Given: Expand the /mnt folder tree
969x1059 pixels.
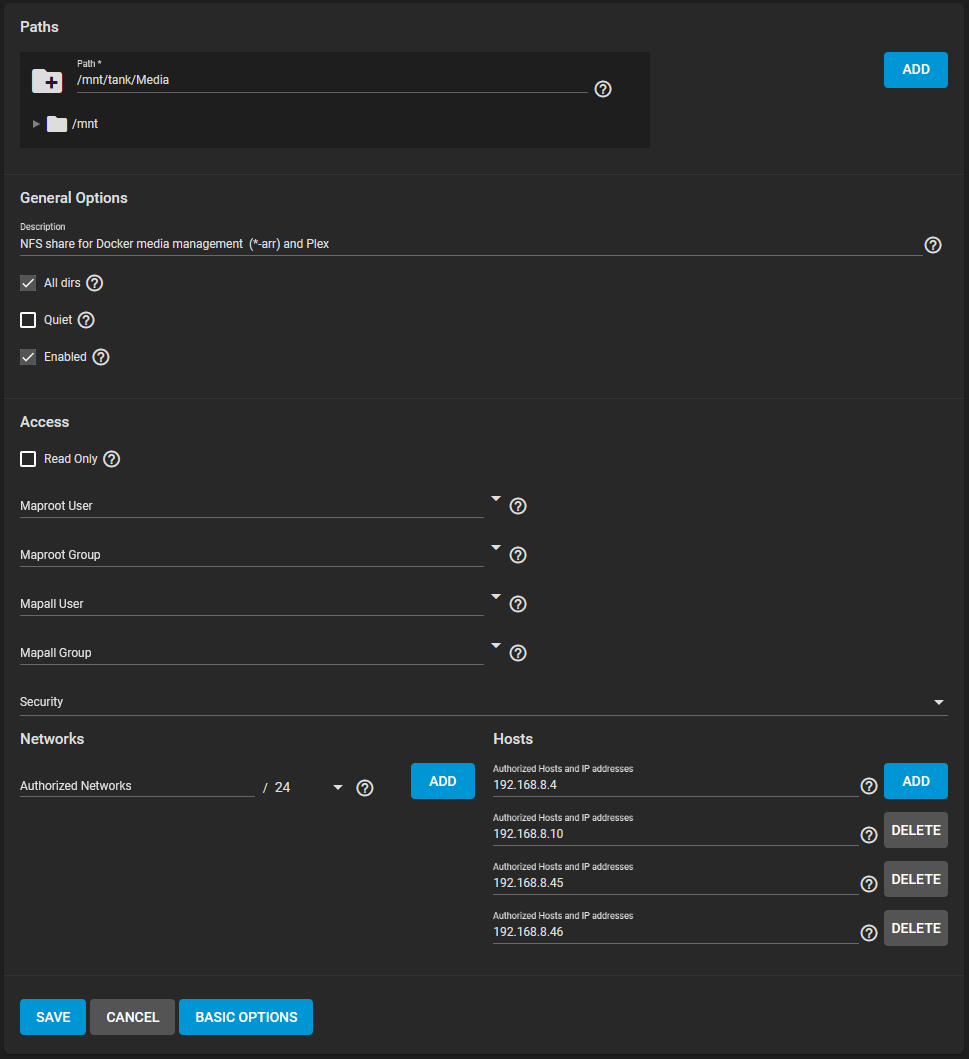Looking at the screenshot, I should click(37, 124).
